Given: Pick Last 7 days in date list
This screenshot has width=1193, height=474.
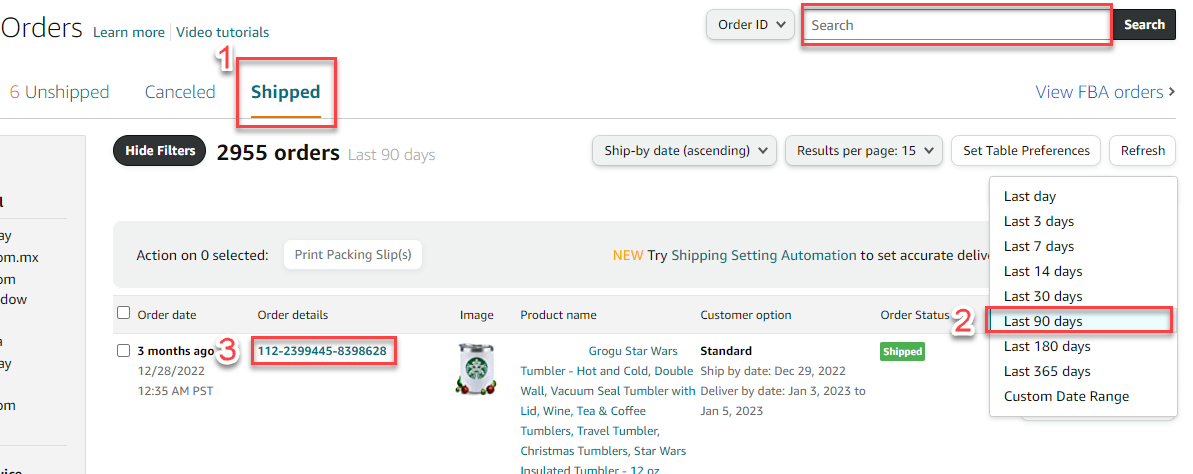Looking at the screenshot, I should pos(1039,247).
